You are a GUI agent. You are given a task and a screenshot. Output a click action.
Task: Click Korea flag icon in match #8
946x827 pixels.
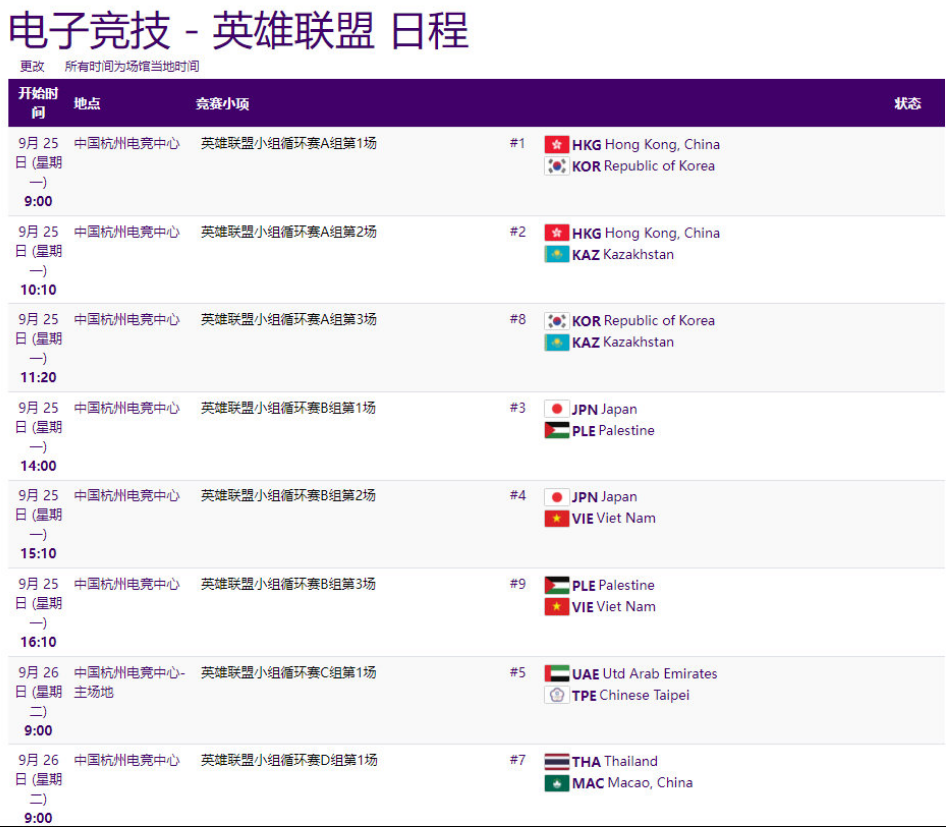[556, 321]
